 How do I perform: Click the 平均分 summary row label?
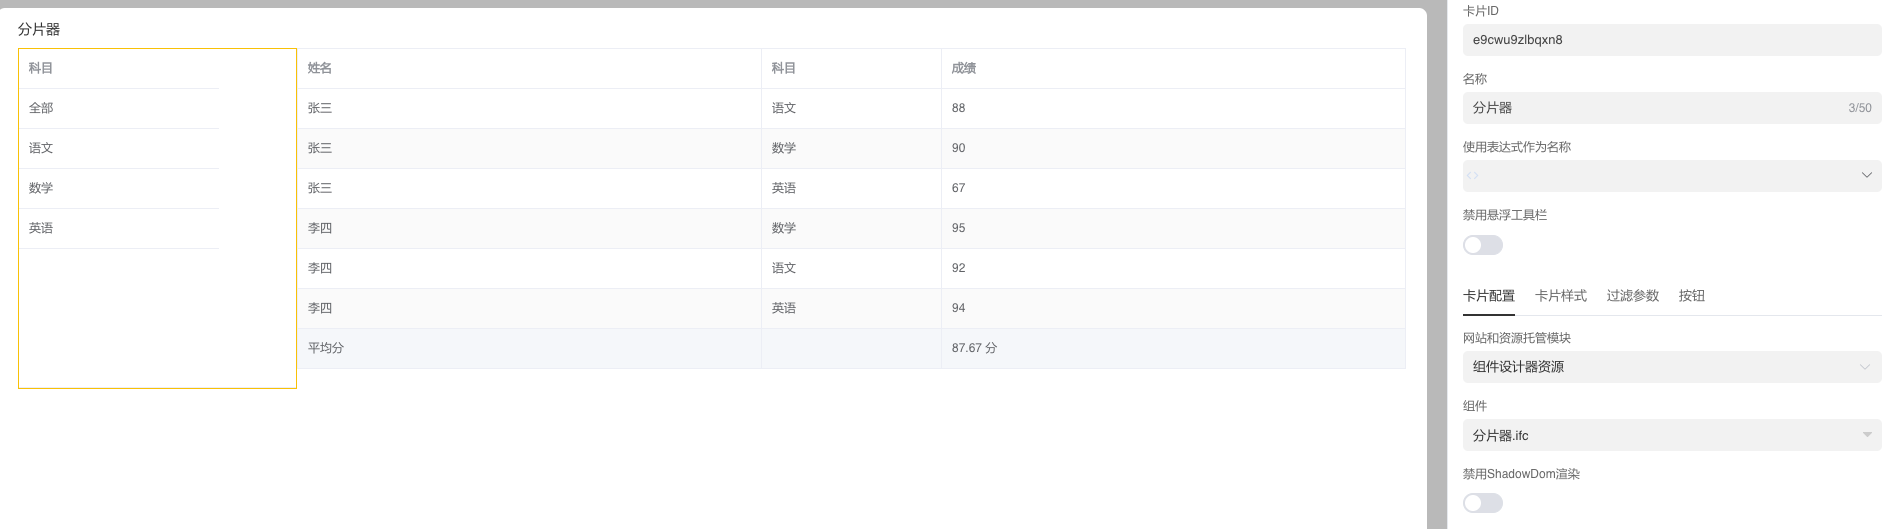[x=326, y=348]
